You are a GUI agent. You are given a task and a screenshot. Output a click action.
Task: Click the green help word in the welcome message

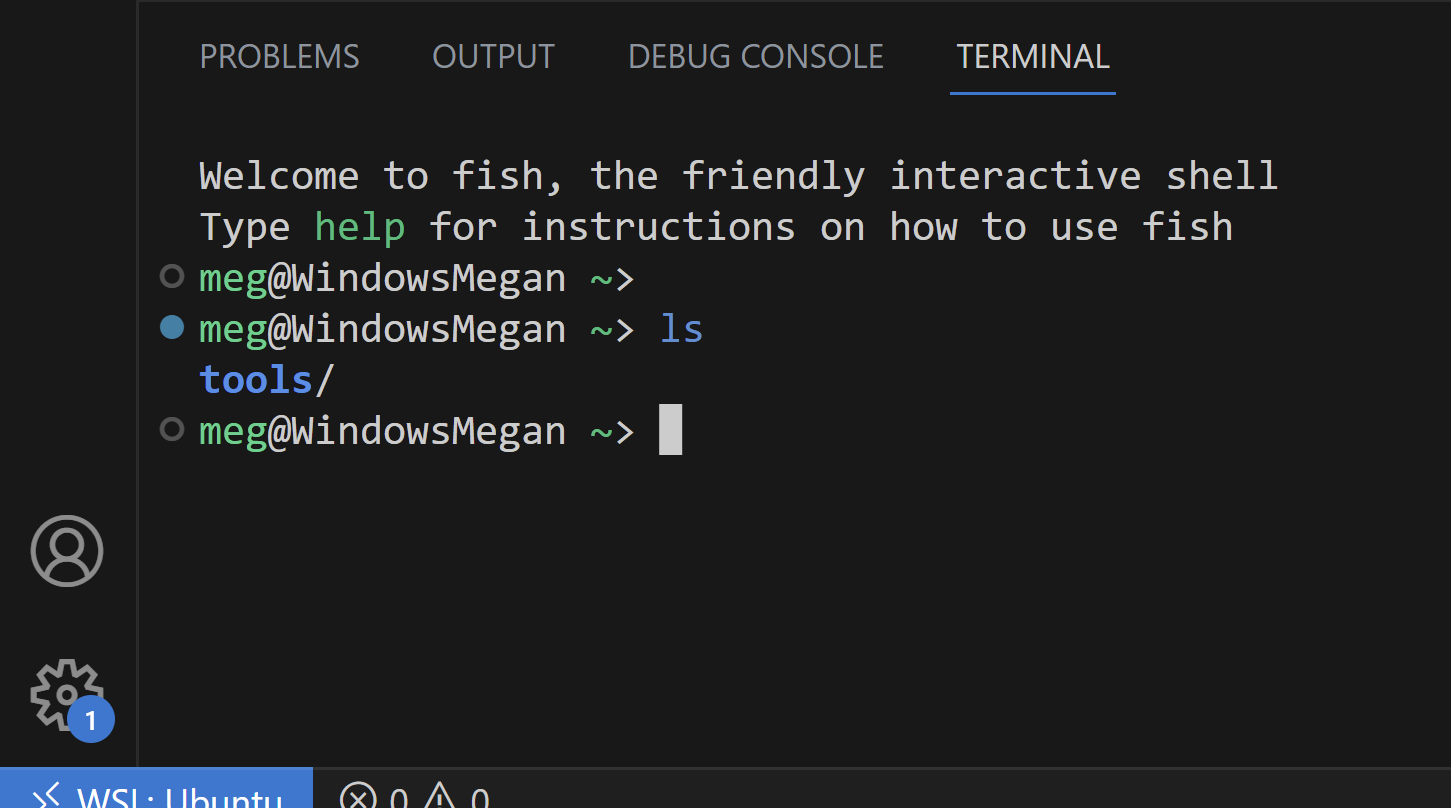(x=359, y=226)
